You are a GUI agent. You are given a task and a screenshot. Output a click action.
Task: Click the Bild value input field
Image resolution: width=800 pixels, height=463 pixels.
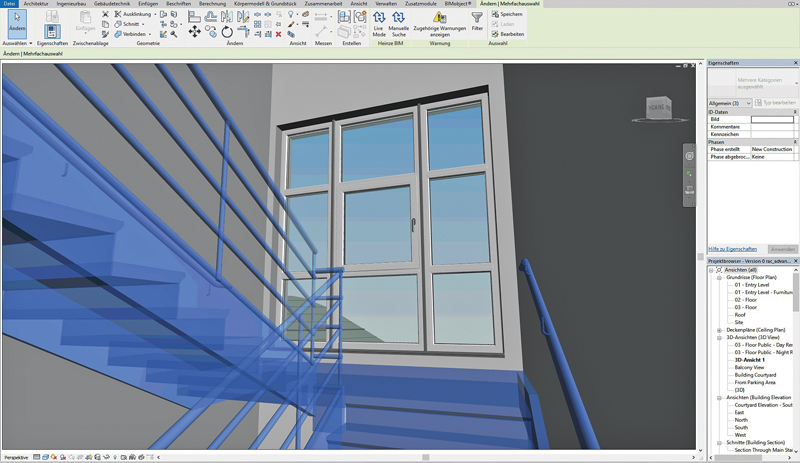773,120
